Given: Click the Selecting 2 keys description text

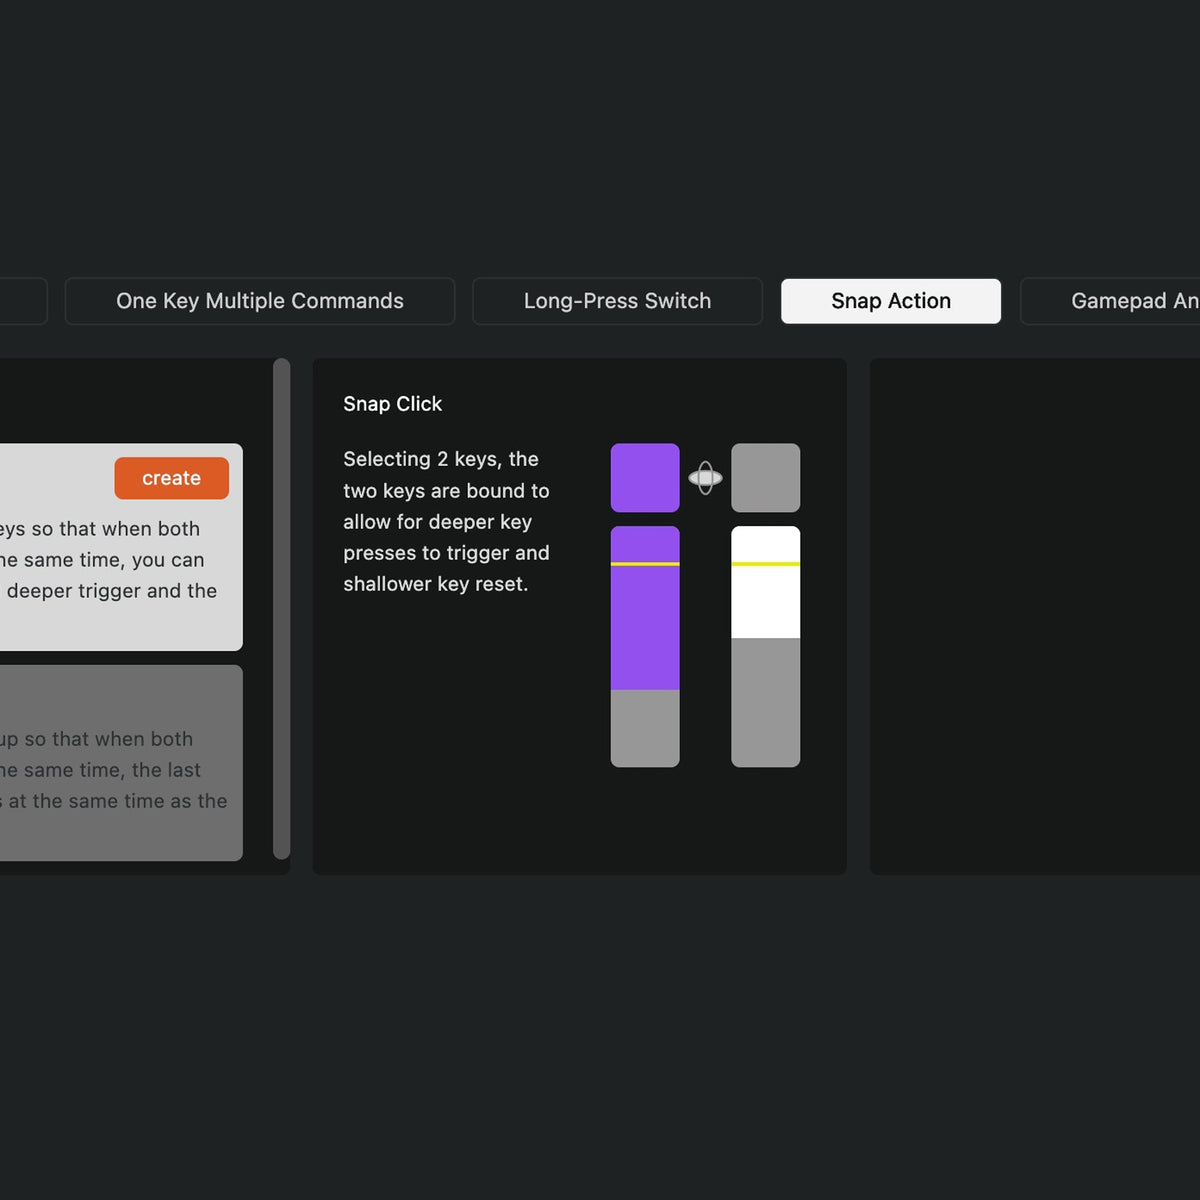Looking at the screenshot, I should (446, 521).
